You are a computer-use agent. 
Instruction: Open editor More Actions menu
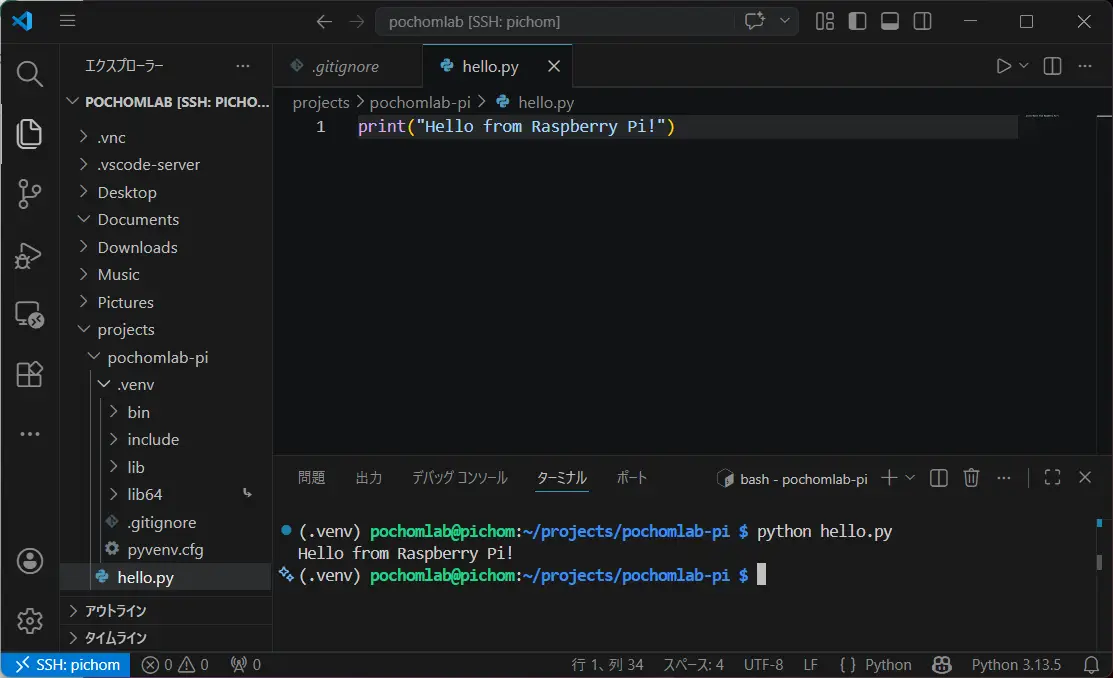tap(1085, 66)
